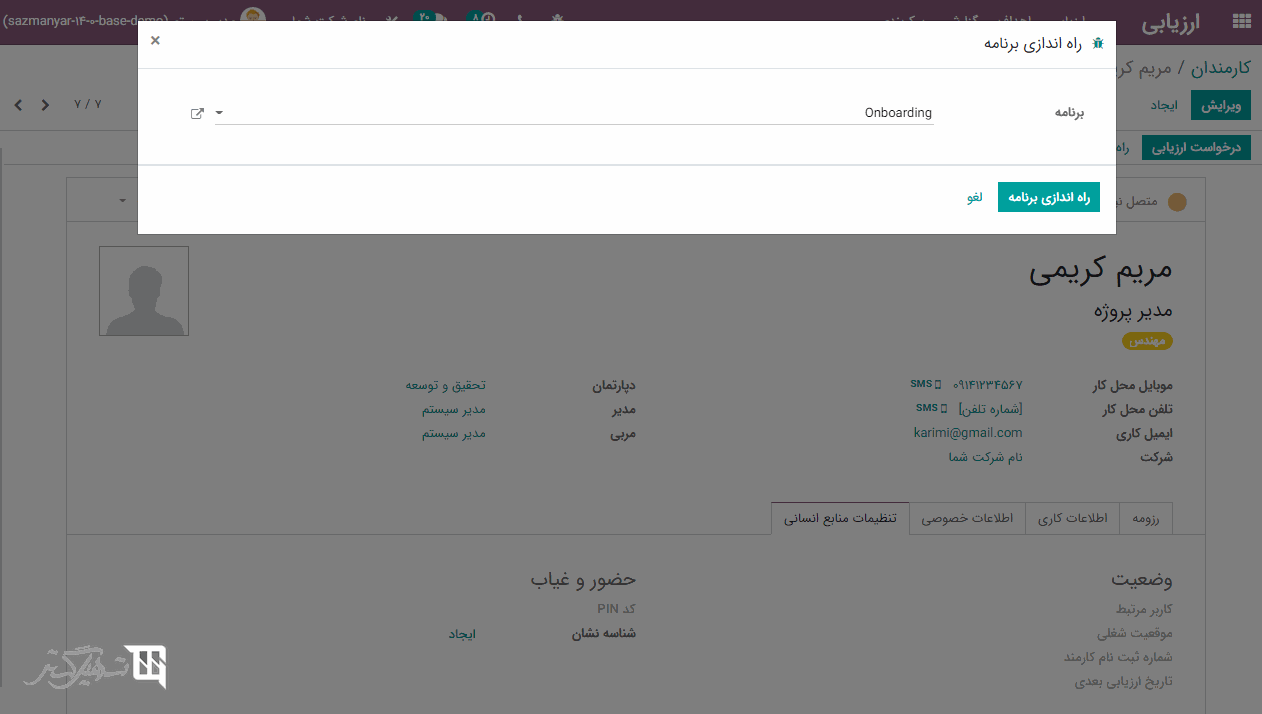Click the job title مدیر پروژه

tap(1134, 311)
